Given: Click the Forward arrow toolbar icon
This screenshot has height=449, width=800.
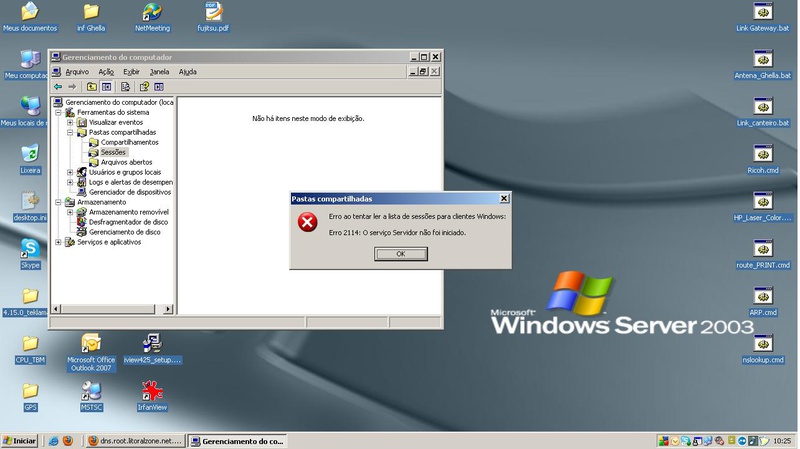Looking at the screenshot, I should (72, 87).
